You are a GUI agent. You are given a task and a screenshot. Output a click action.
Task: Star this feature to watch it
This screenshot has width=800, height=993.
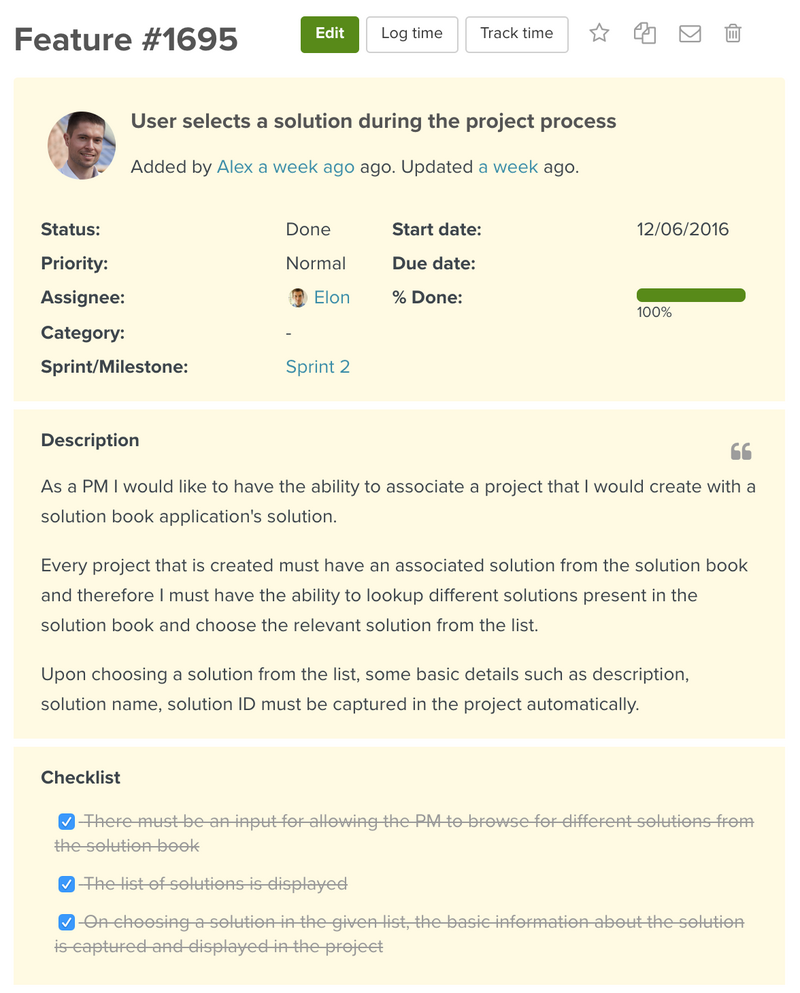click(599, 33)
